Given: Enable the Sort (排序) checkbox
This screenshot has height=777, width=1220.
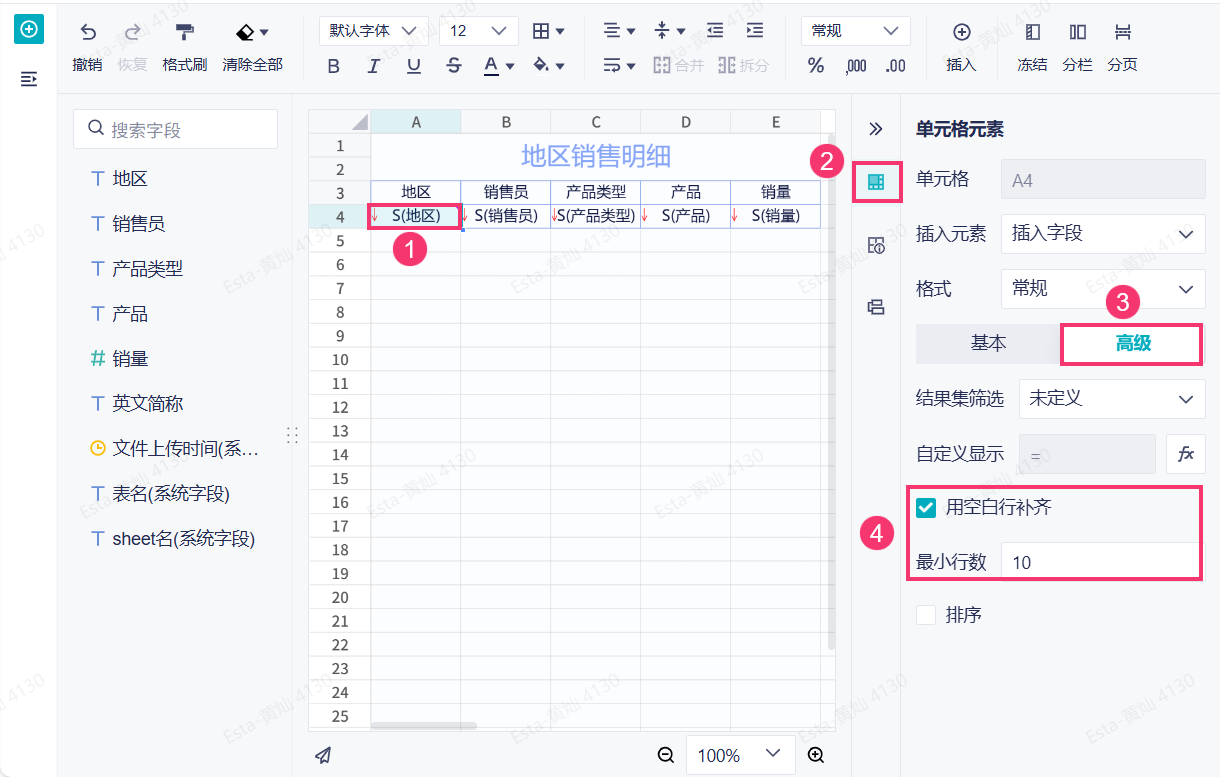Looking at the screenshot, I should pyautogui.click(x=926, y=615).
